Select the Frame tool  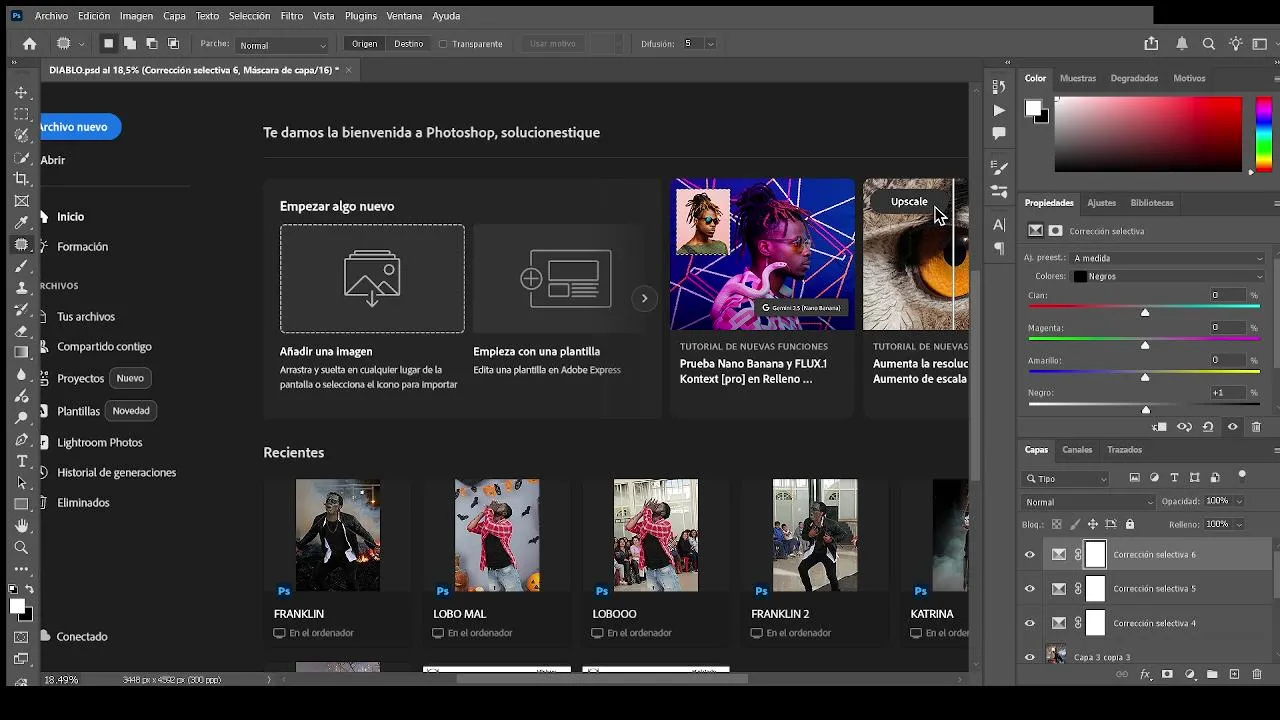tap(21, 200)
